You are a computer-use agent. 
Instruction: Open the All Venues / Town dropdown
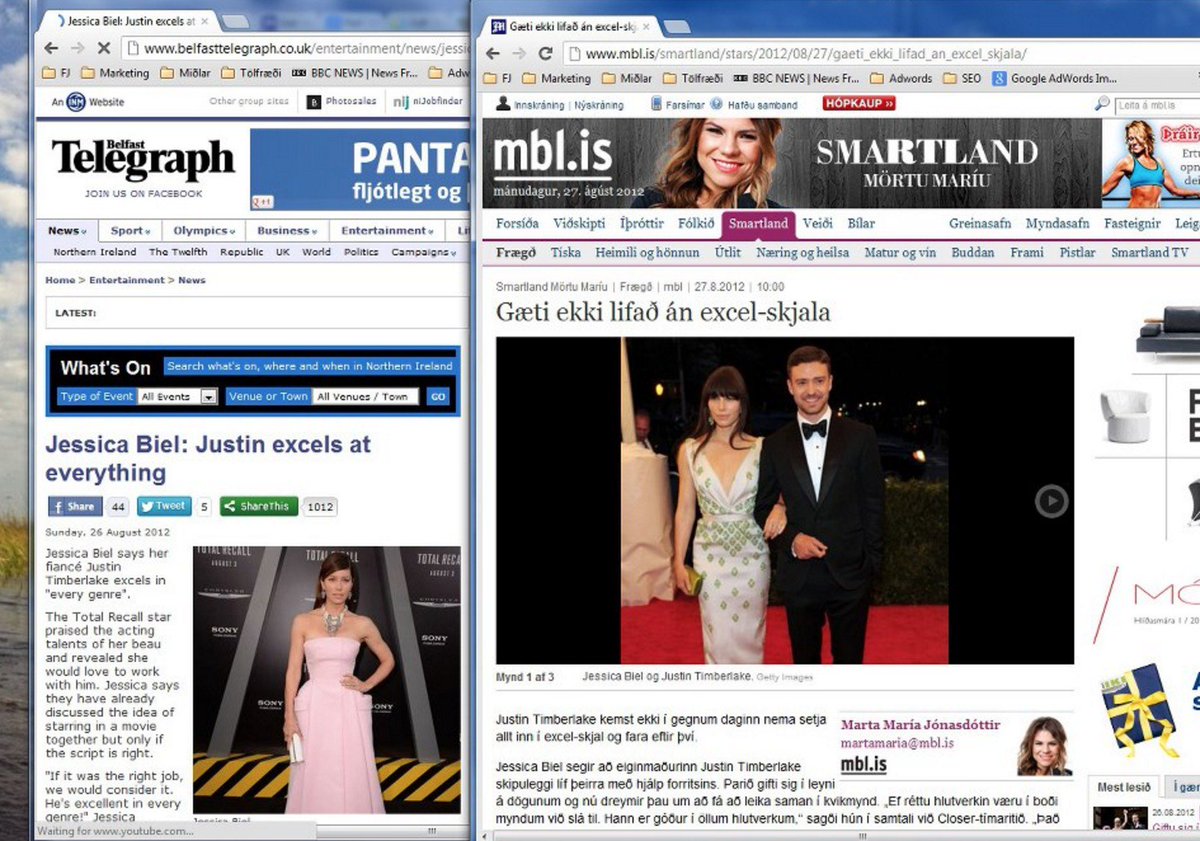[367, 396]
